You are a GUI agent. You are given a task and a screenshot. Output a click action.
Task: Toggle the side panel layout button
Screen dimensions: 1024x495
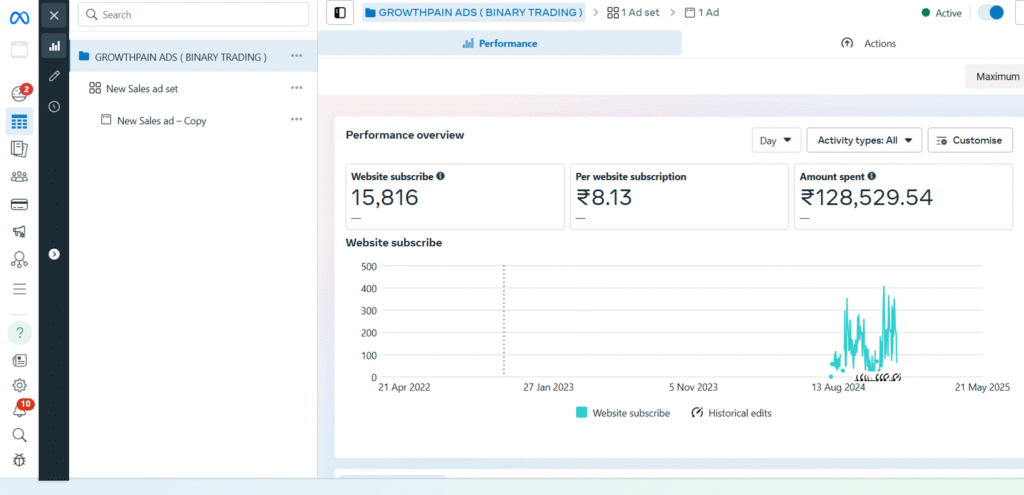(x=340, y=13)
